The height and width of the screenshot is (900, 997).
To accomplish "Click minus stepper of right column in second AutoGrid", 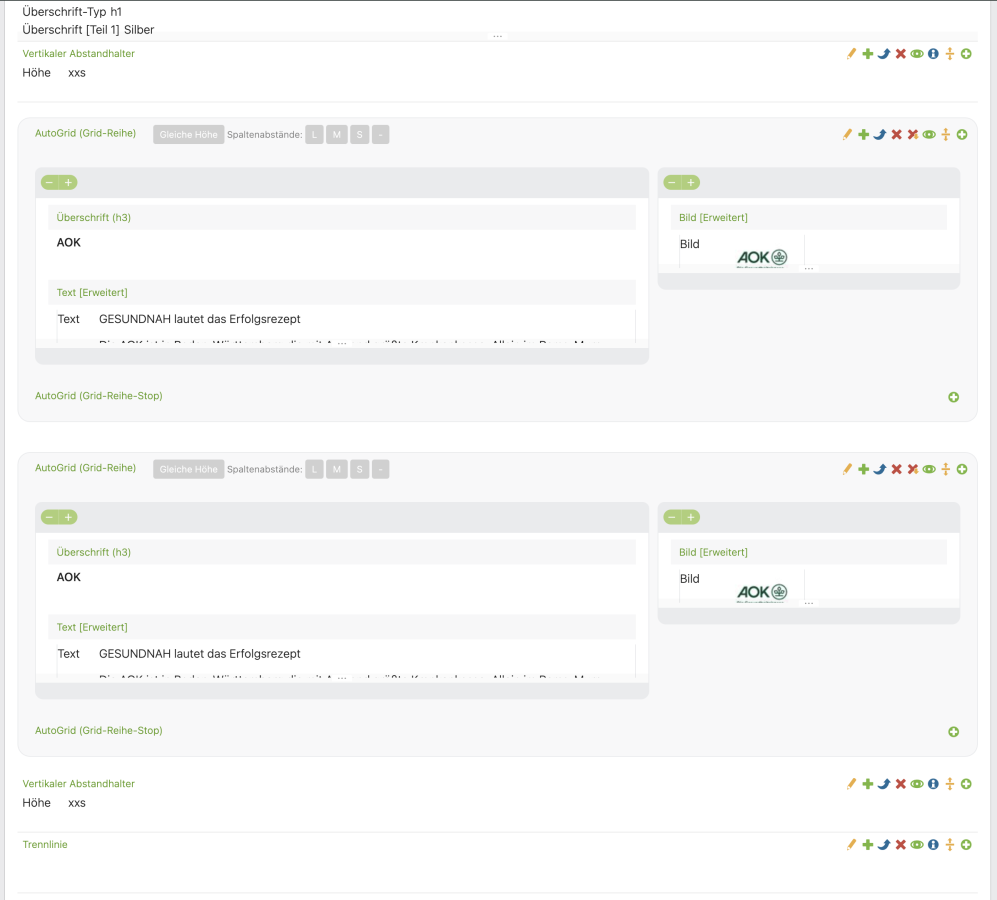I will (x=672, y=517).
